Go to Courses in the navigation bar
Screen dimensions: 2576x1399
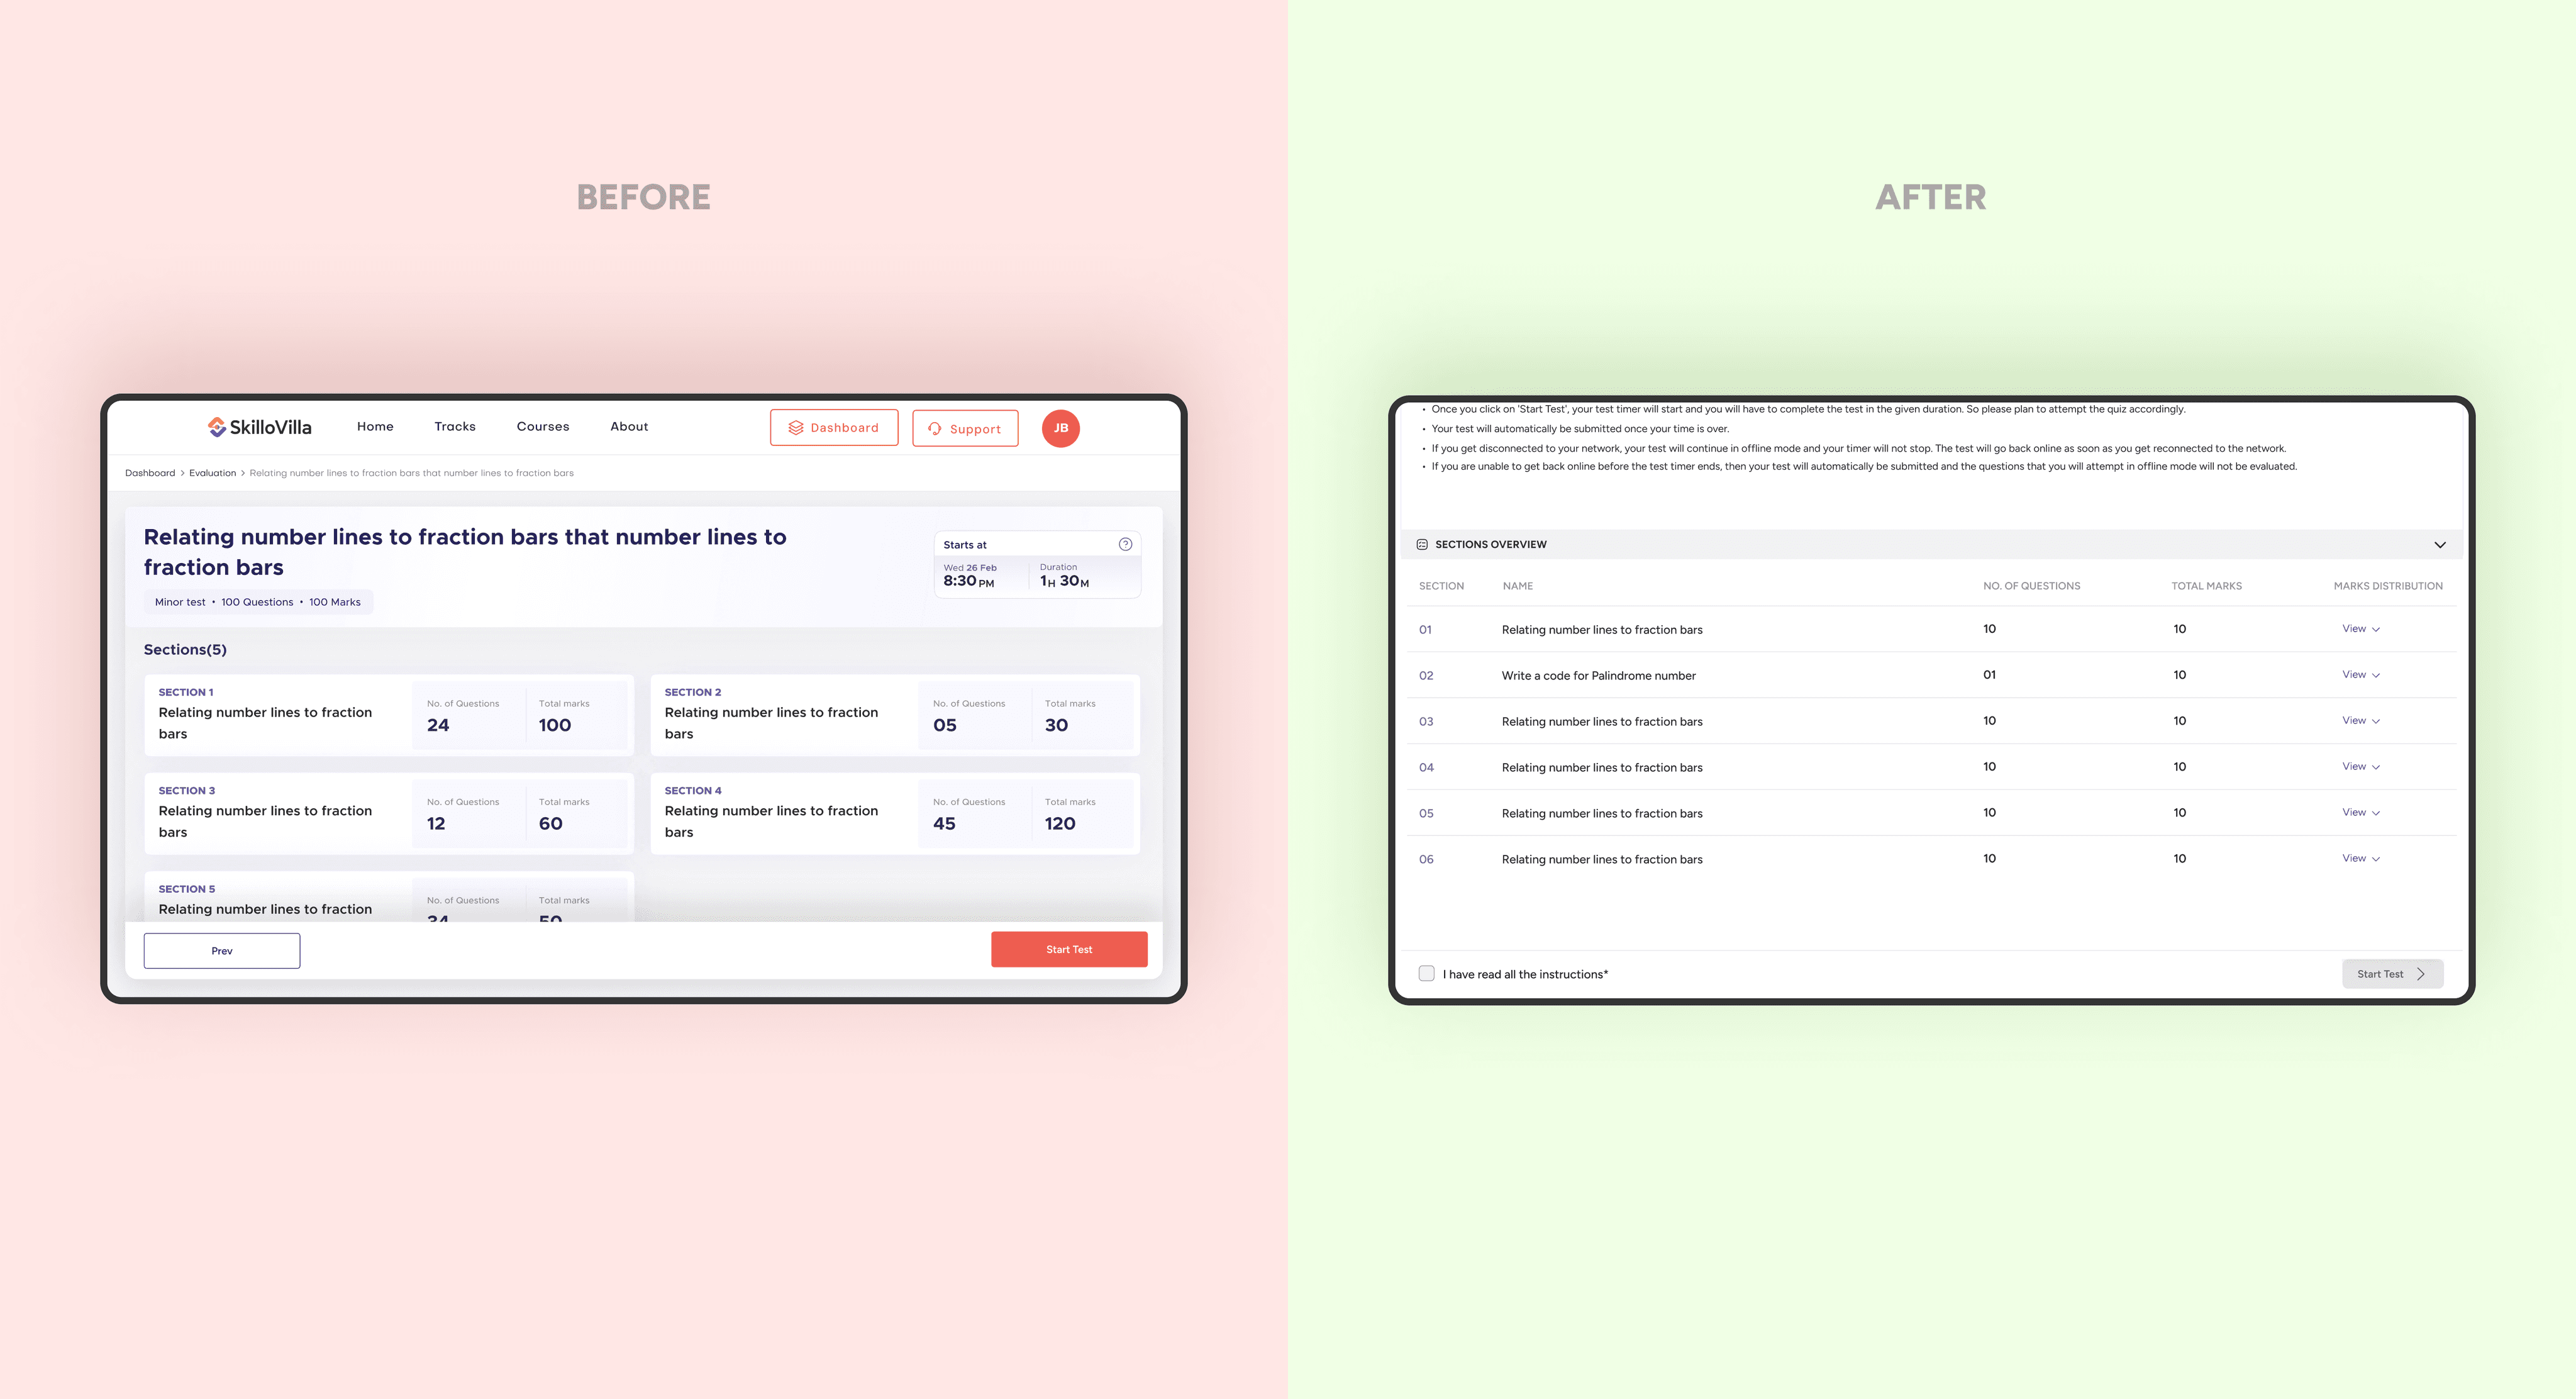[x=542, y=427]
